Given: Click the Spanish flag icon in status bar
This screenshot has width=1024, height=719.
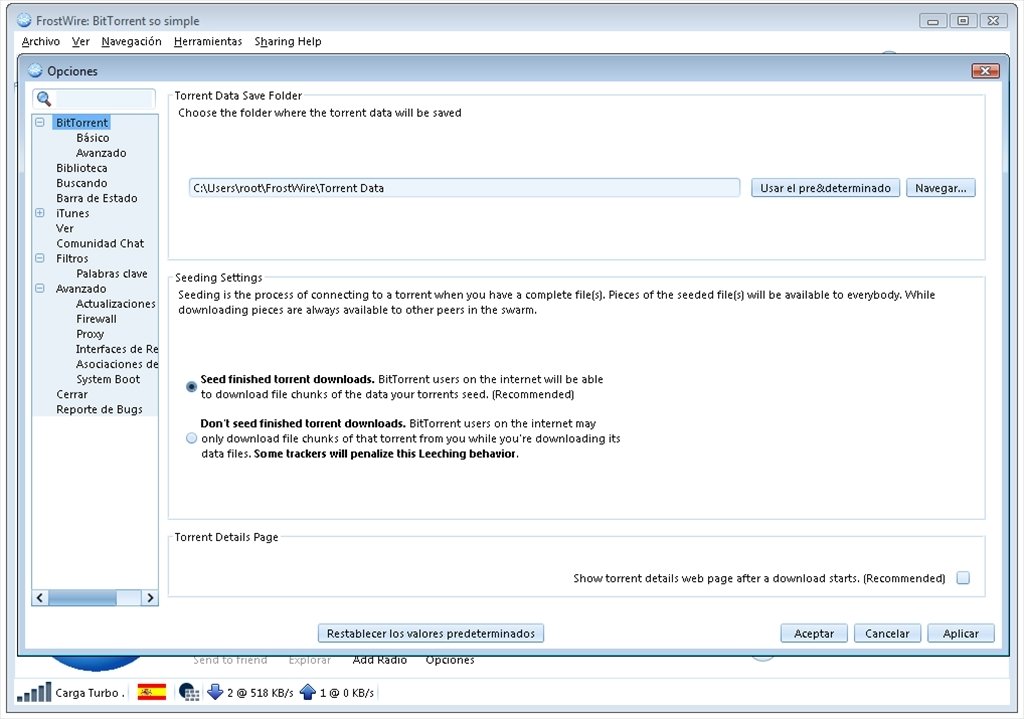Looking at the screenshot, I should pyautogui.click(x=152, y=692).
